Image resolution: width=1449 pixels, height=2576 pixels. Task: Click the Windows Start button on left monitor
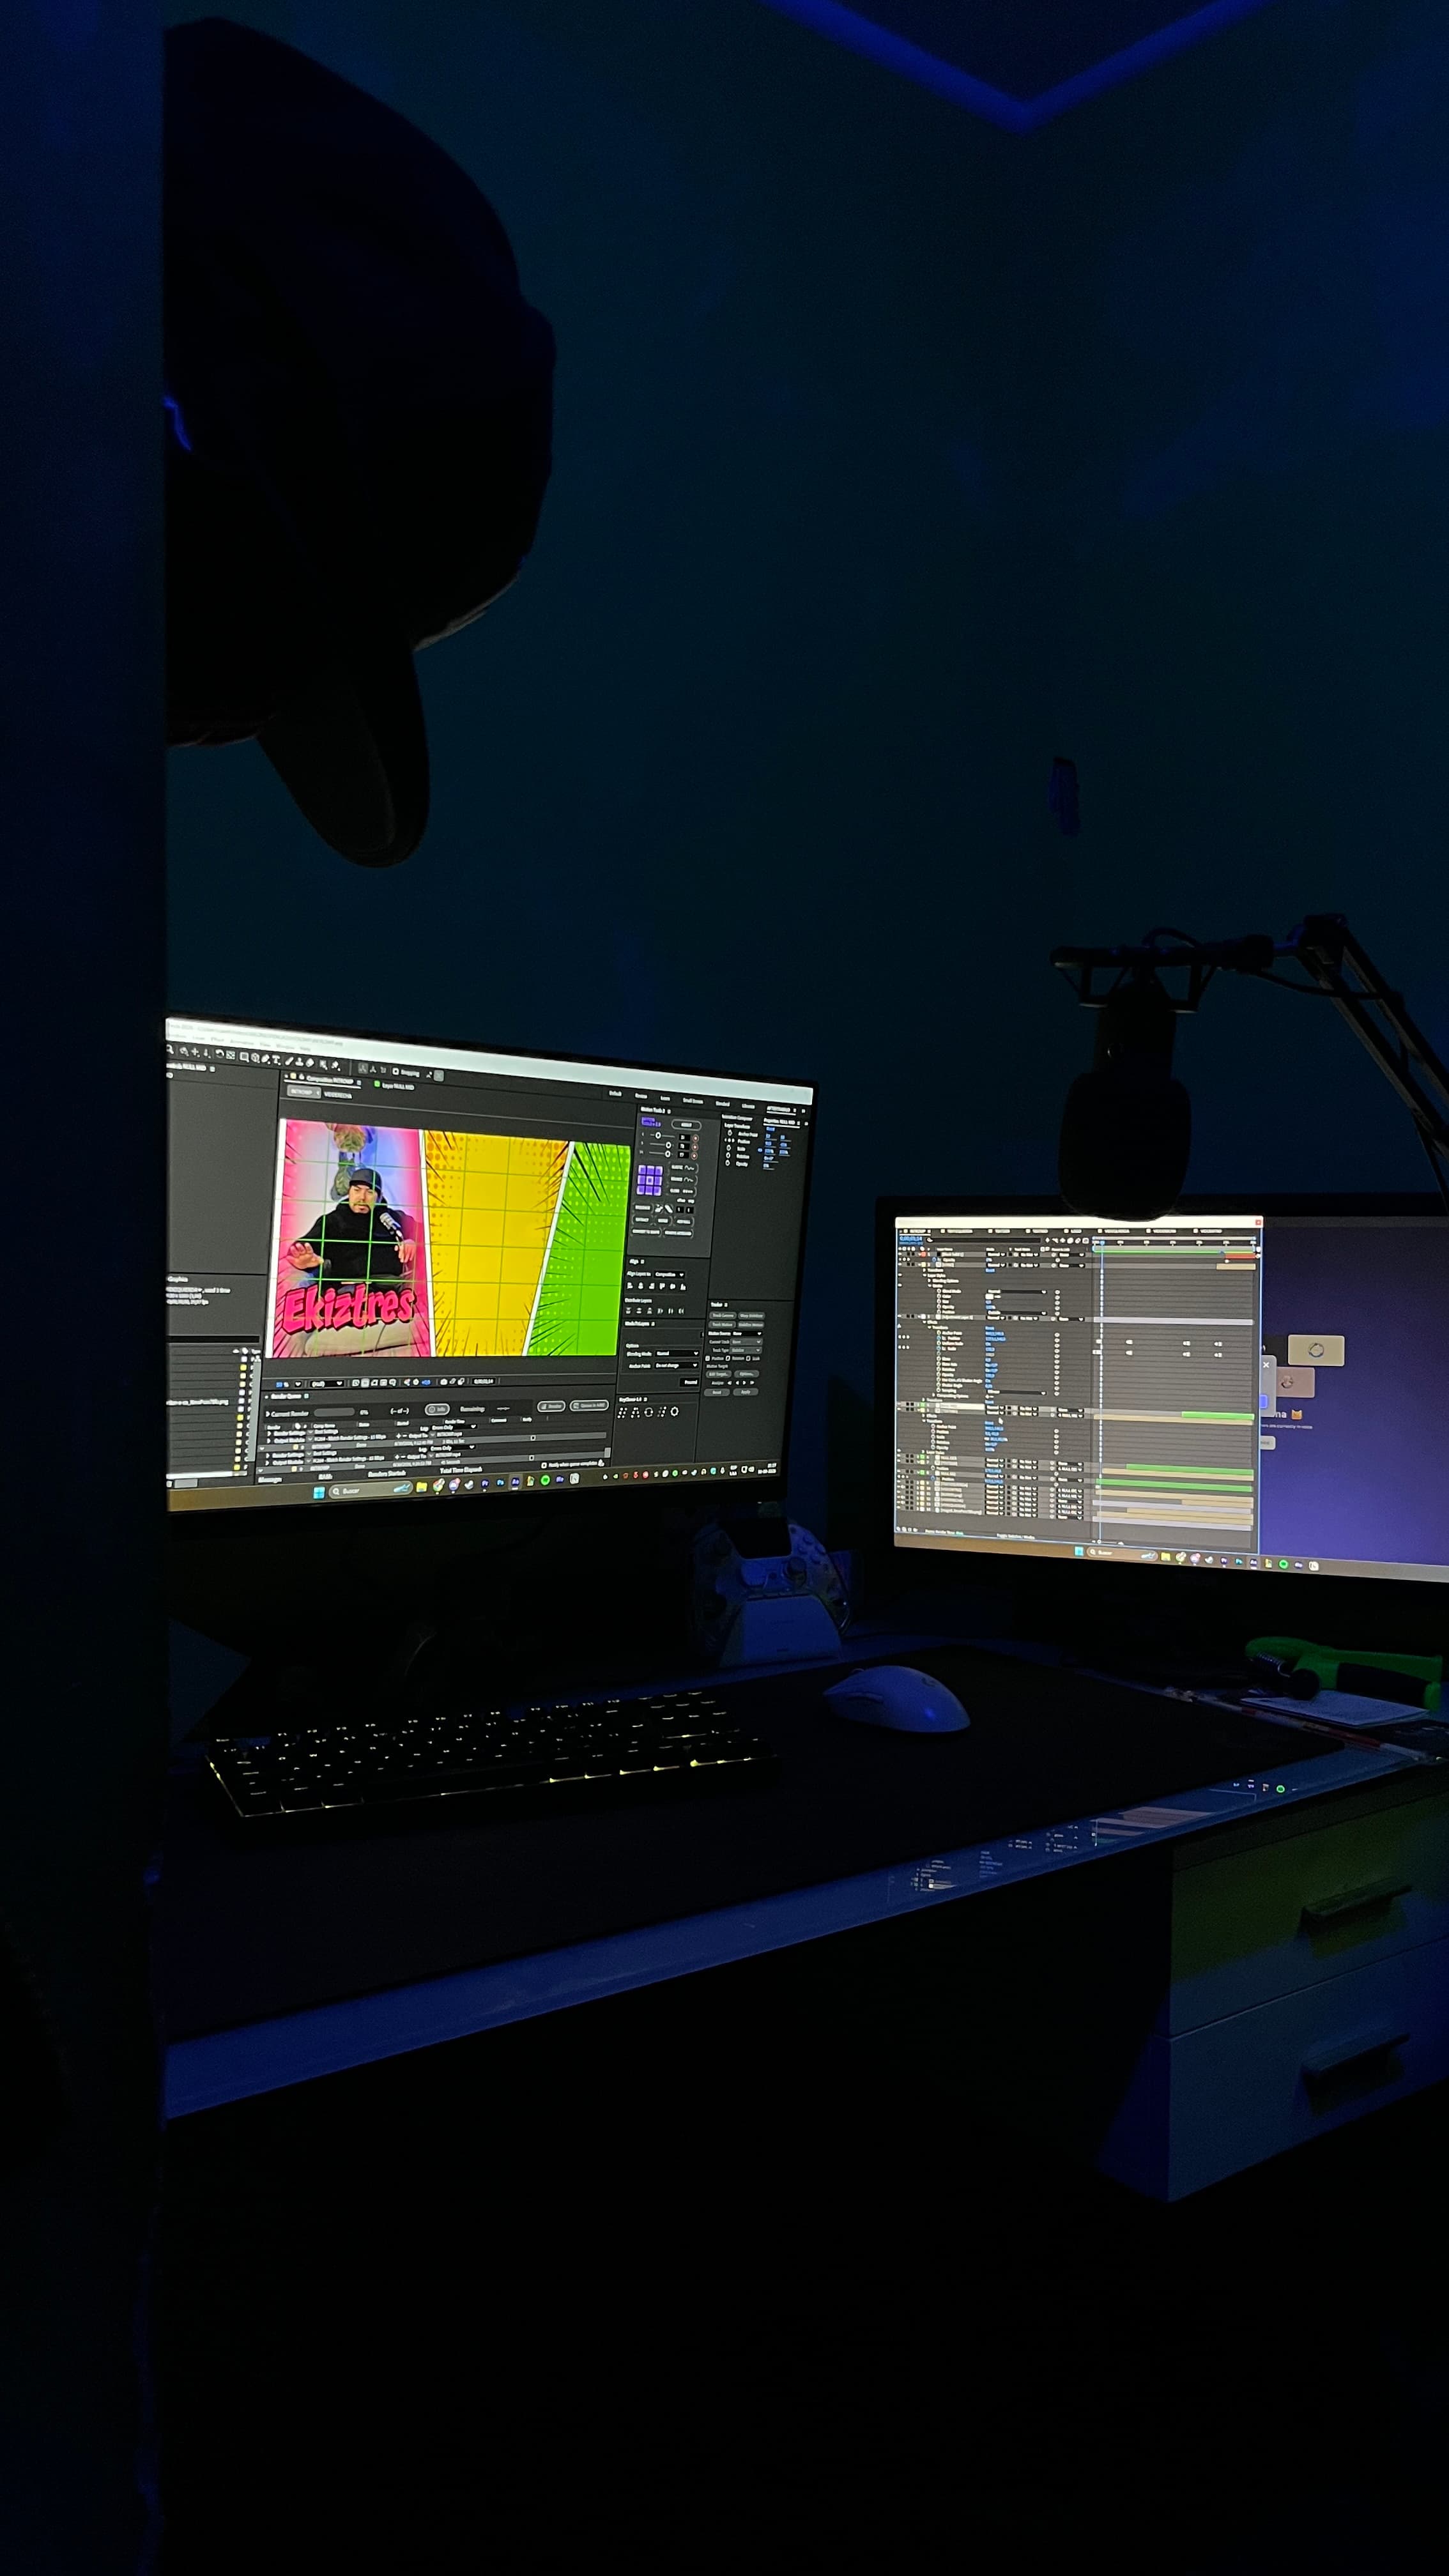point(319,1492)
